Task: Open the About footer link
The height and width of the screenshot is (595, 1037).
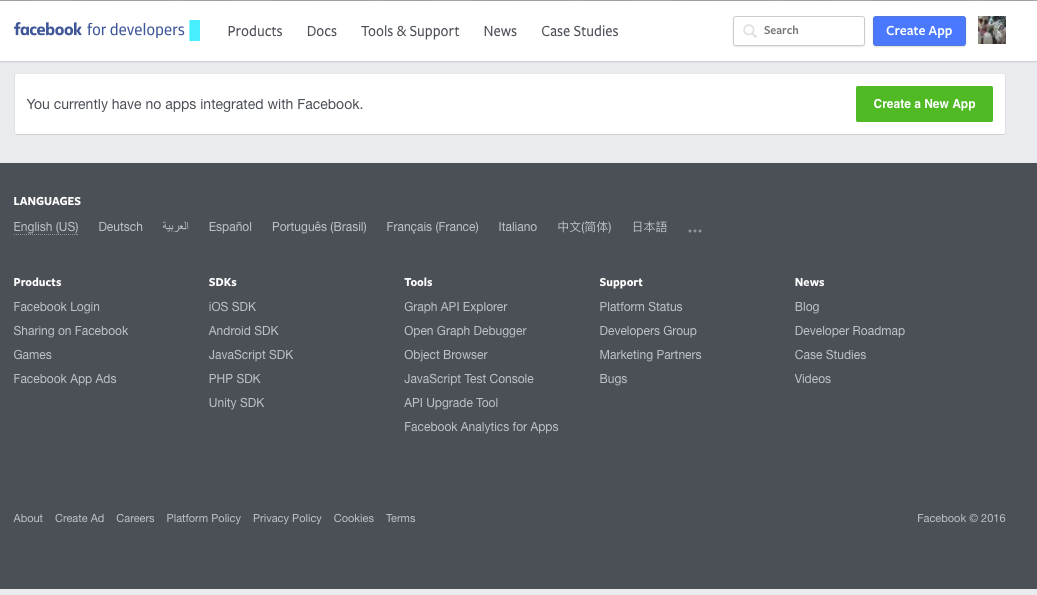Action: click(x=28, y=518)
